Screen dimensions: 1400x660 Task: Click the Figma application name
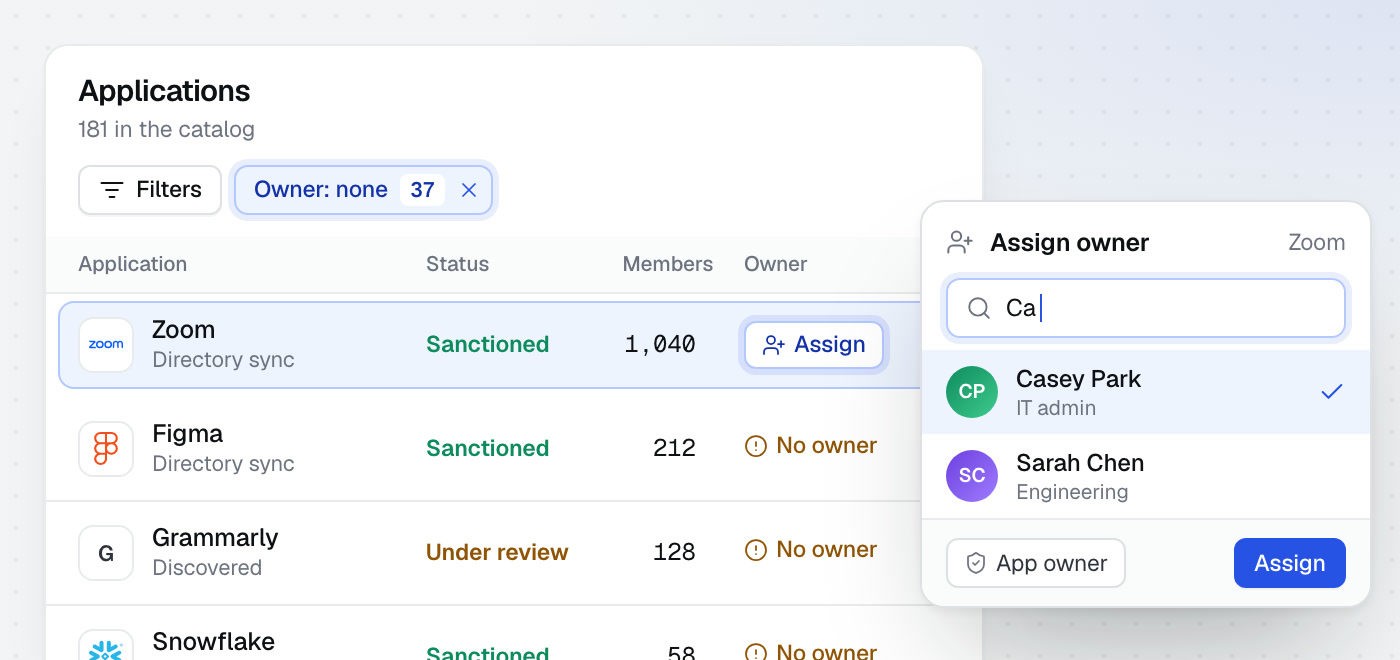[x=187, y=434]
